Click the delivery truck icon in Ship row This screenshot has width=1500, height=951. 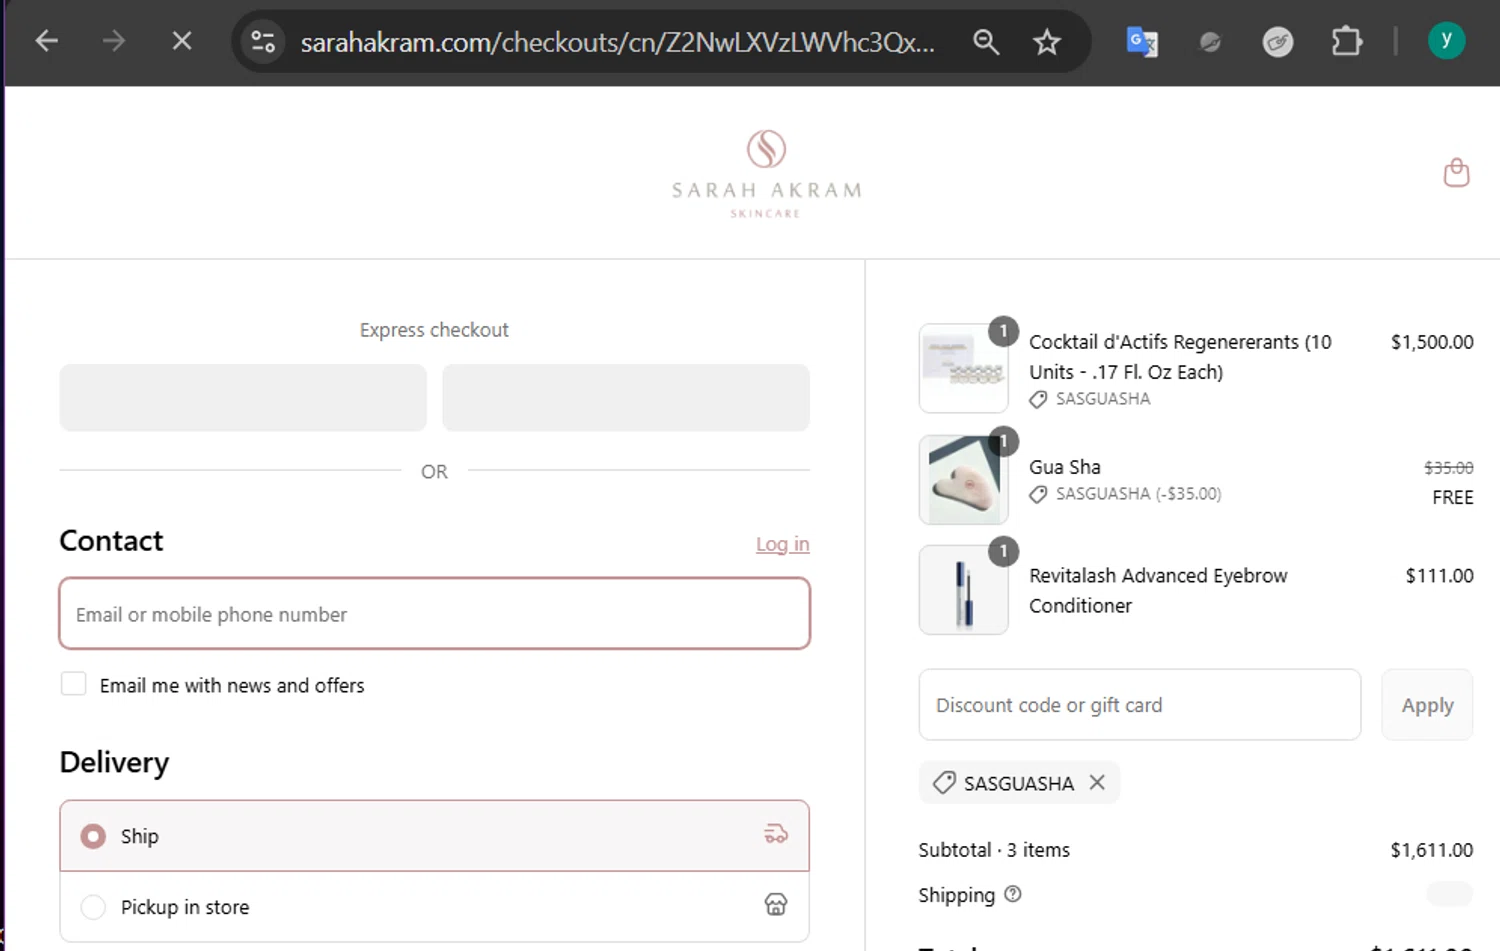(776, 834)
